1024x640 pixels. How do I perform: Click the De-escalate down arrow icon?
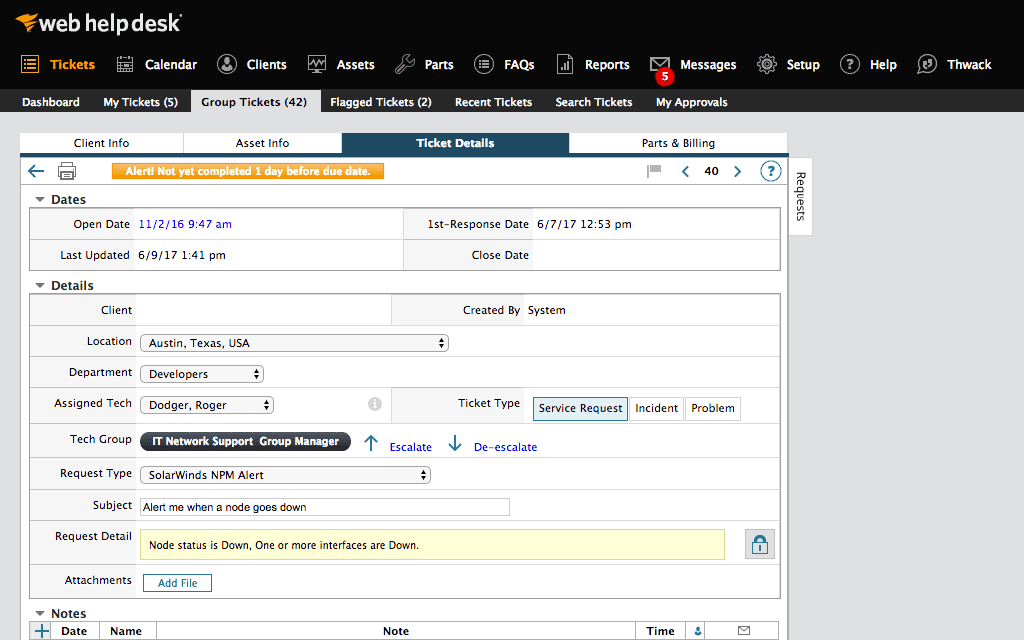(455, 443)
